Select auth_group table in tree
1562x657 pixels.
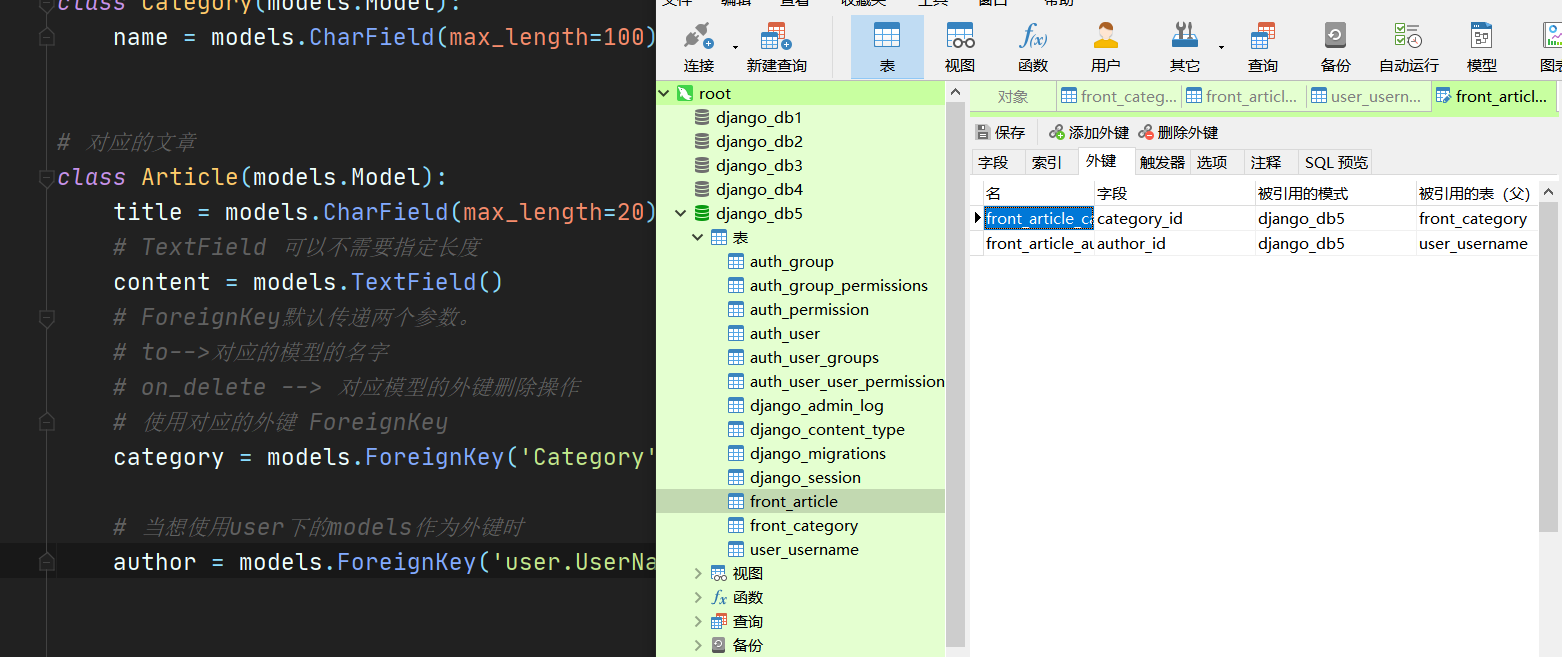click(791, 262)
